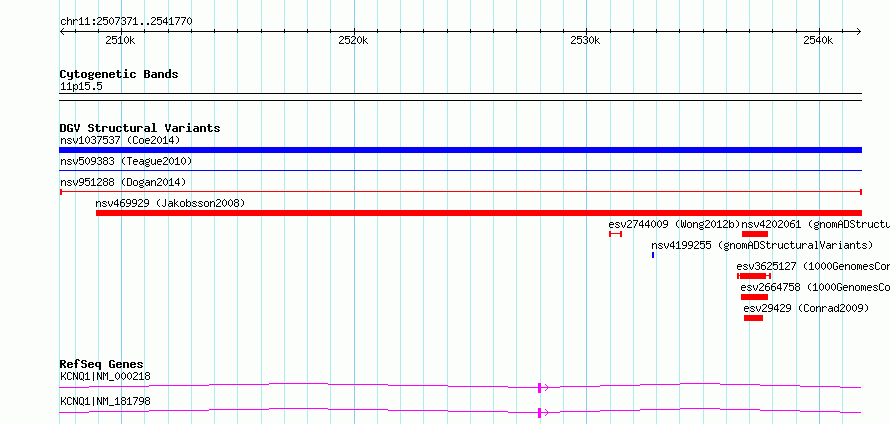Screen dimensions: 890x424
Task: Click the nsv1037537 (Coe2014) label
Action: coord(120,140)
